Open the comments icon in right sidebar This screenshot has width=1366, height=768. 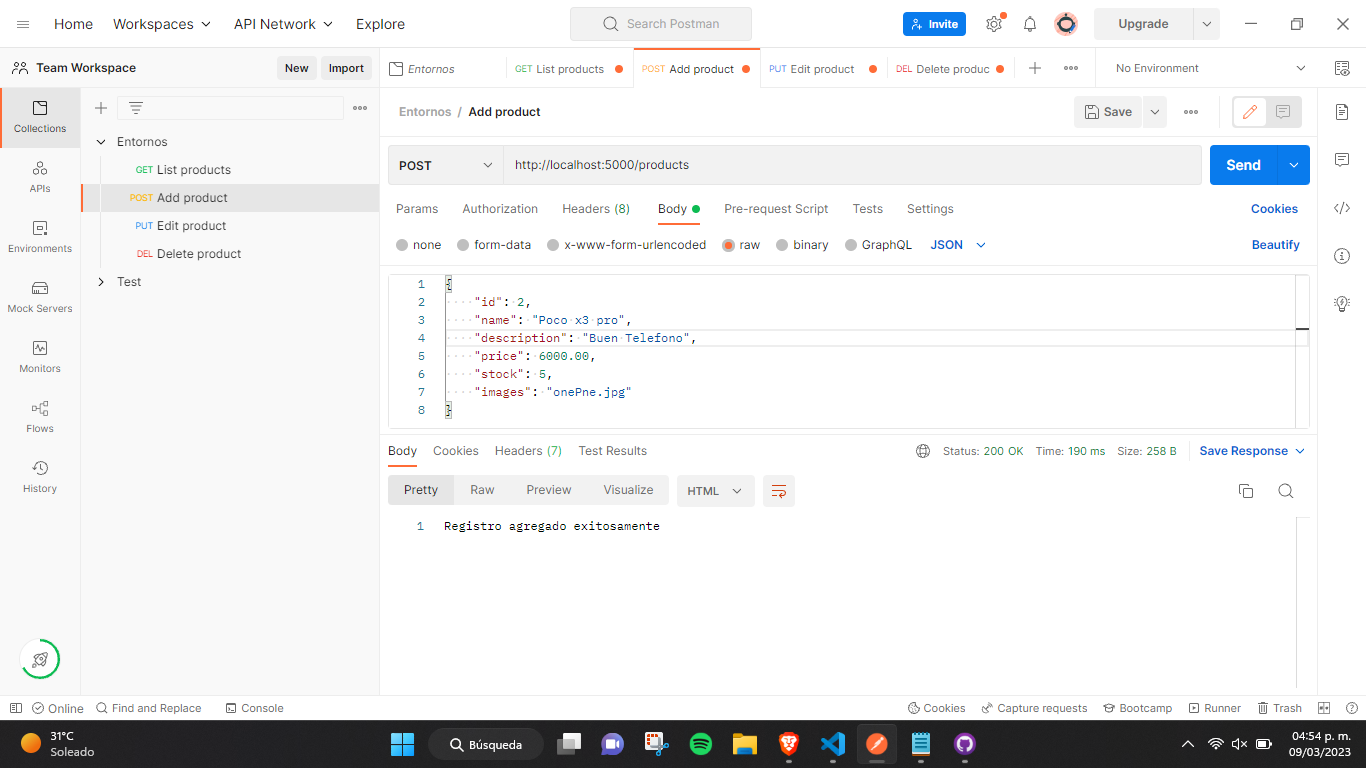pyautogui.click(x=1342, y=160)
